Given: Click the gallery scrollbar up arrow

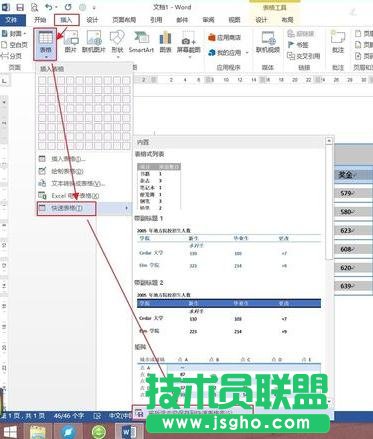Looking at the screenshot, I should pos(329,141).
